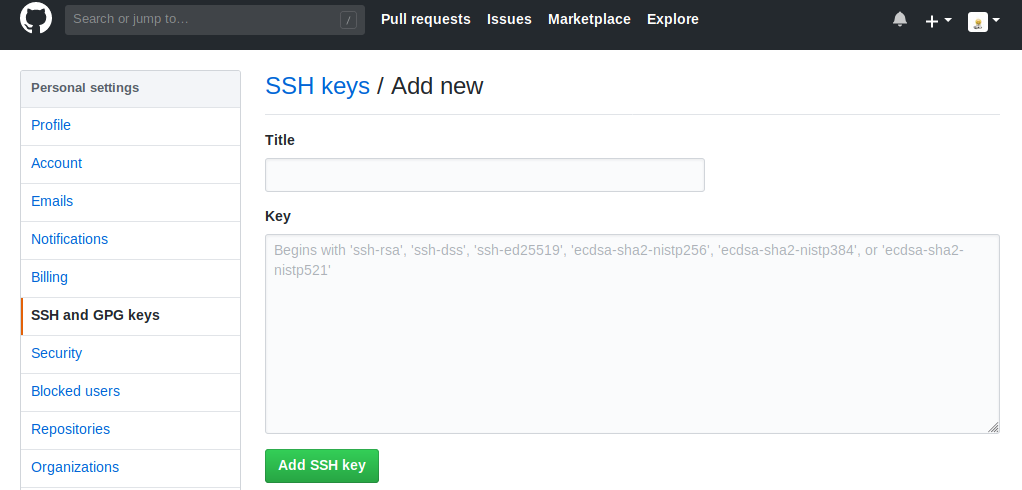Image resolution: width=1022 pixels, height=490 pixels.
Task: Open Marketplace from the header
Action: [589, 19]
